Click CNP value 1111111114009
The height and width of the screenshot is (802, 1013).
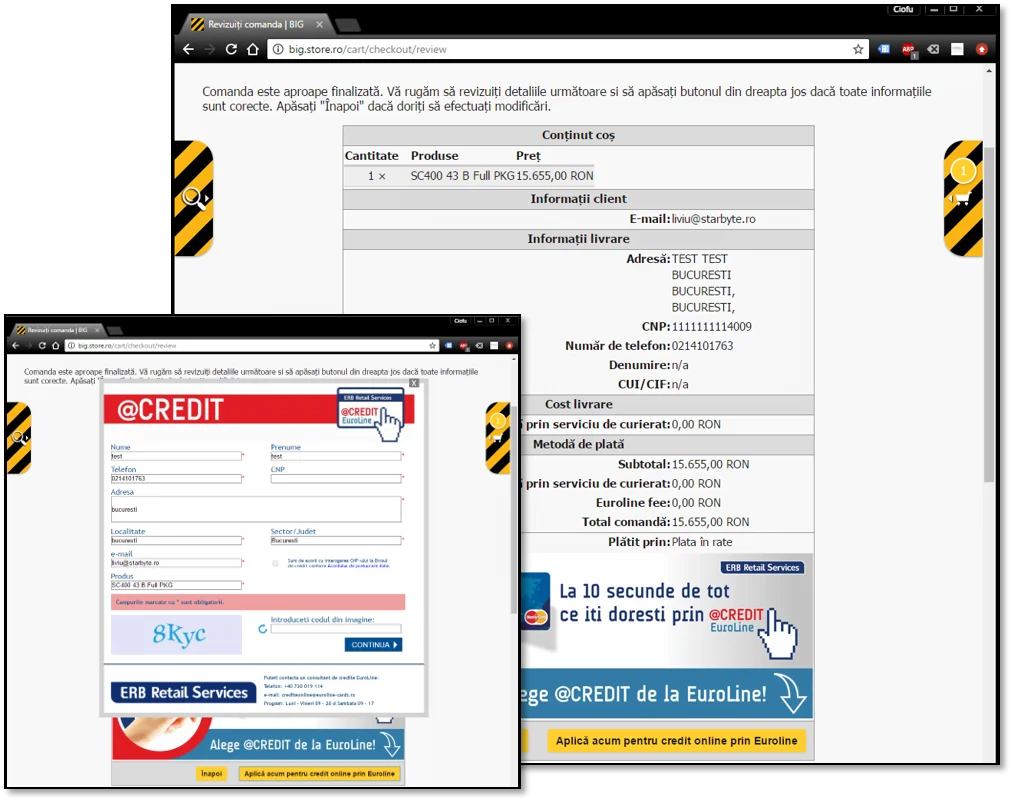pos(711,327)
